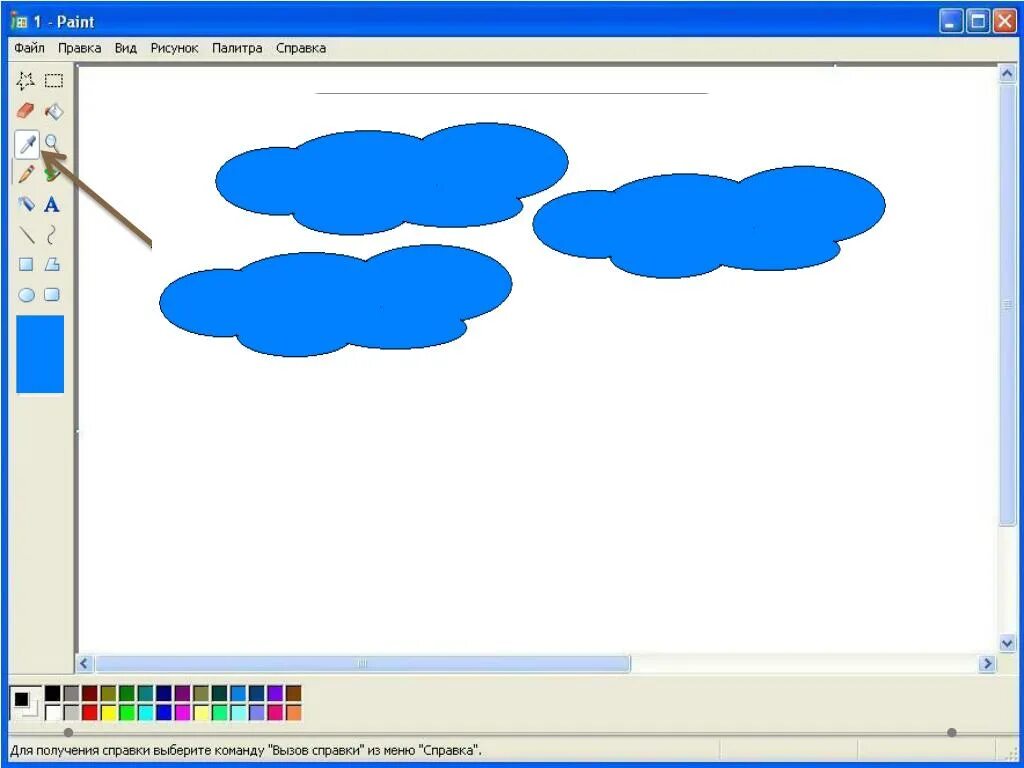Open the Файл menu
The height and width of the screenshot is (768, 1024).
pyautogui.click(x=29, y=48)
